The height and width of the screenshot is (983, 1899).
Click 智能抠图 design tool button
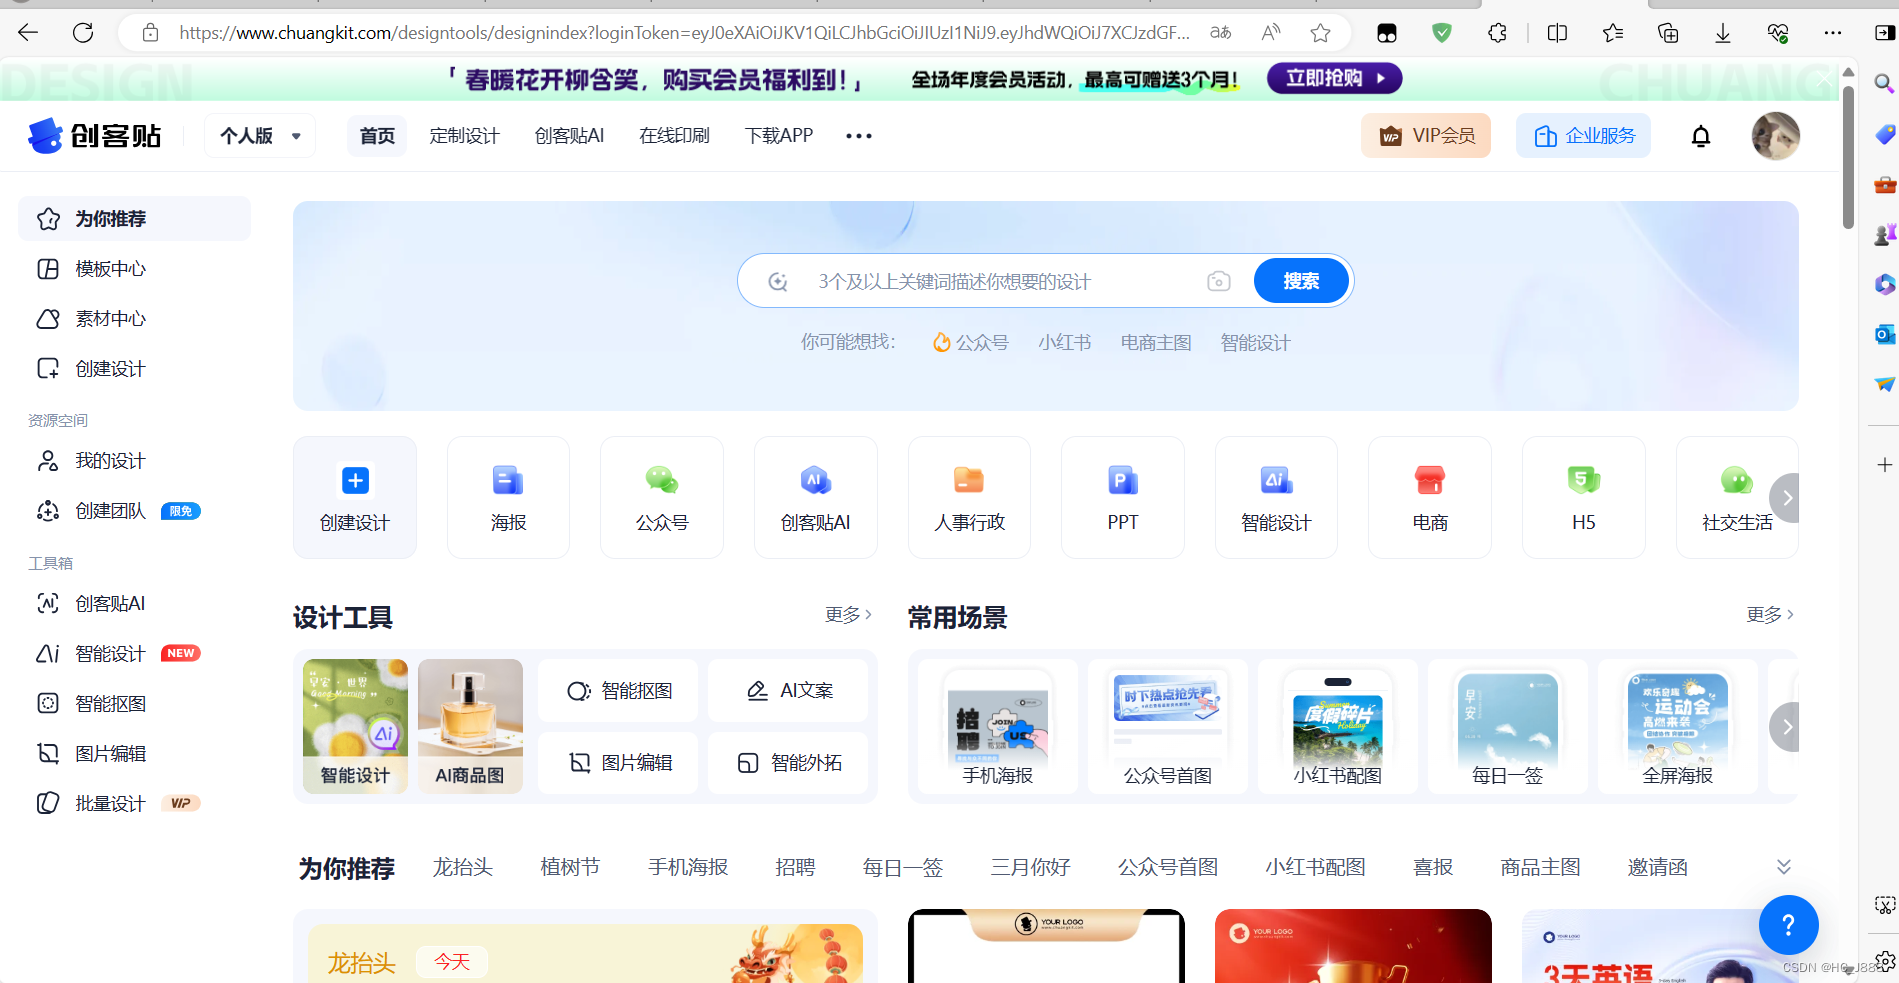tap(618, 691)
